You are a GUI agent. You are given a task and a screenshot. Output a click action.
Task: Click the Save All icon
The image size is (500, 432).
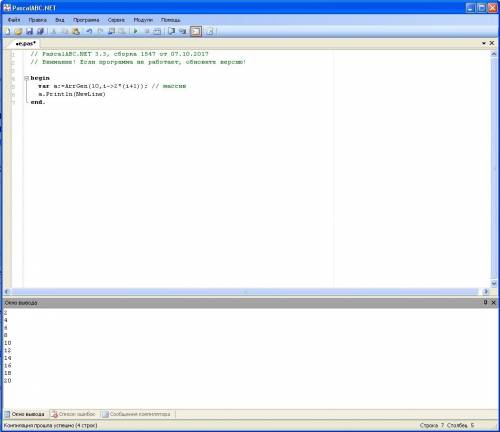point(40,31)
